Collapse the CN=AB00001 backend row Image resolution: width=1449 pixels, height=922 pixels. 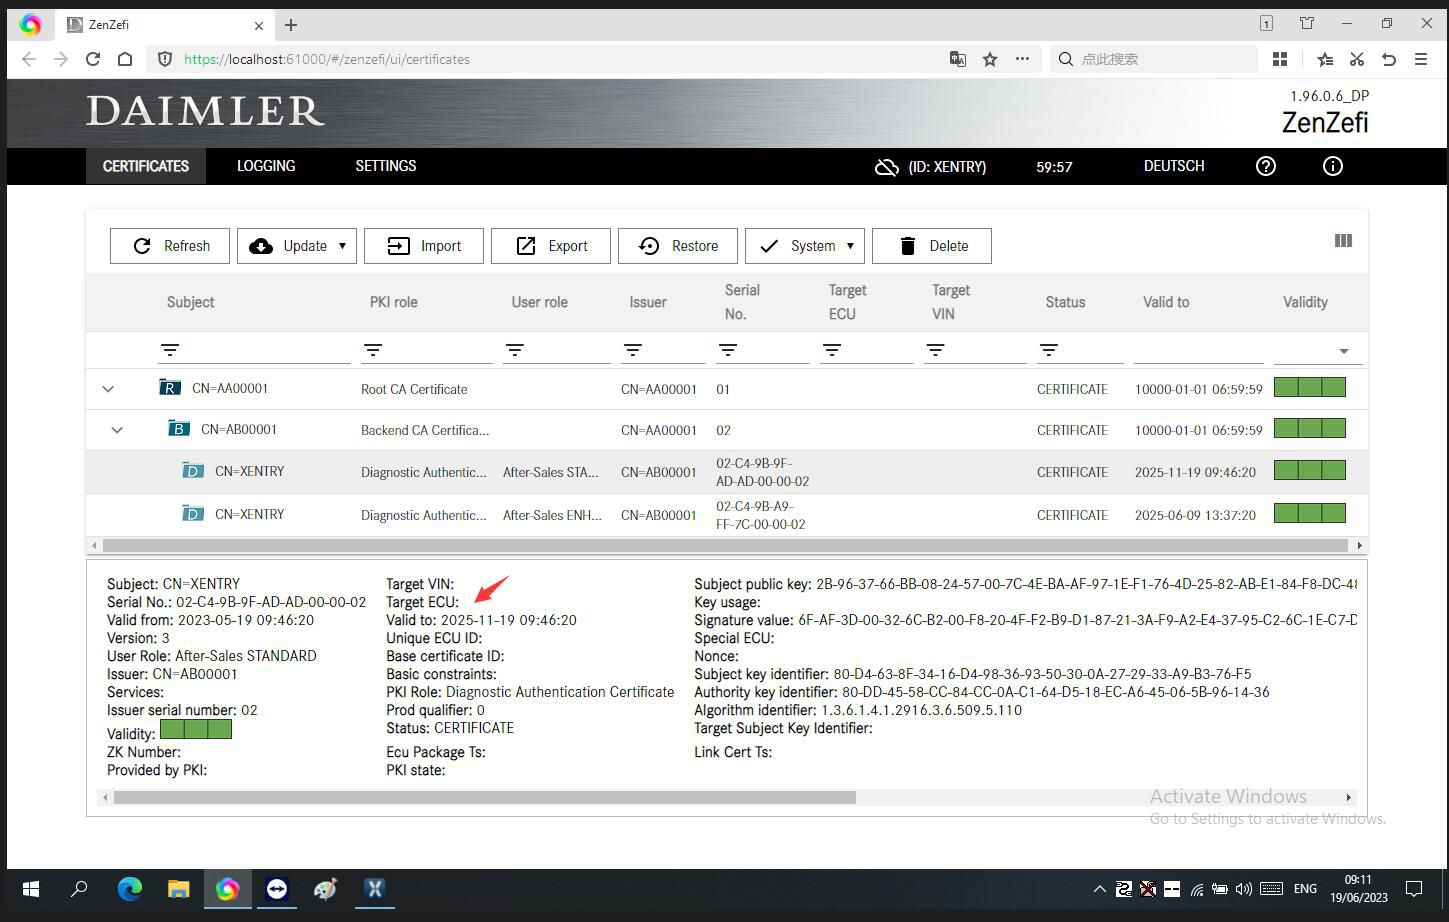click(x=117, y=430)
